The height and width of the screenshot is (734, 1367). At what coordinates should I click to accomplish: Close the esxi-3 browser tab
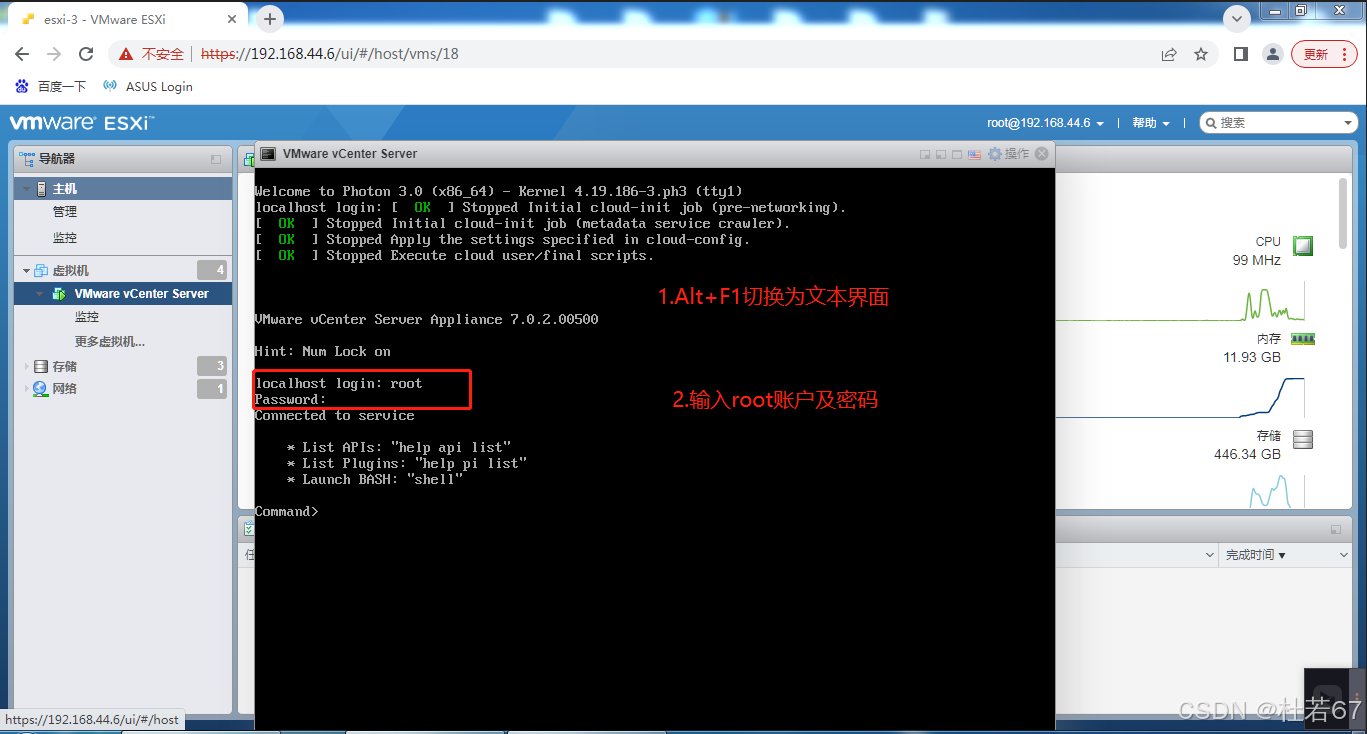pos(232,19)
